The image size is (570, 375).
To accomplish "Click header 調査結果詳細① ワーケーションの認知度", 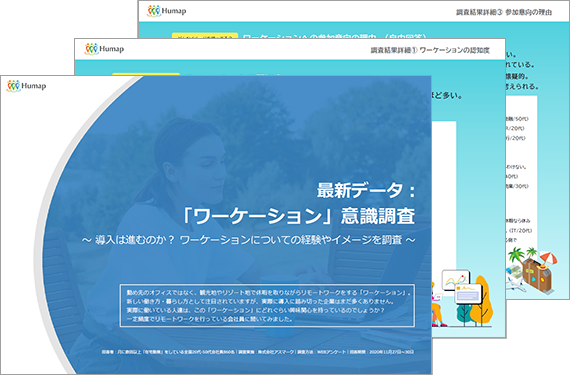I will [x=430, y=50].
